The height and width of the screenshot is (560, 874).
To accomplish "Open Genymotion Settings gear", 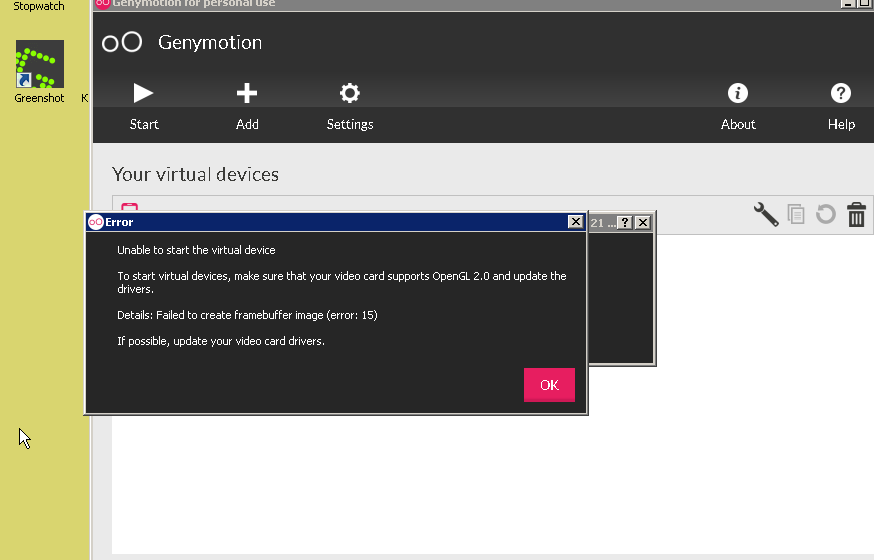I will (349, 93).
